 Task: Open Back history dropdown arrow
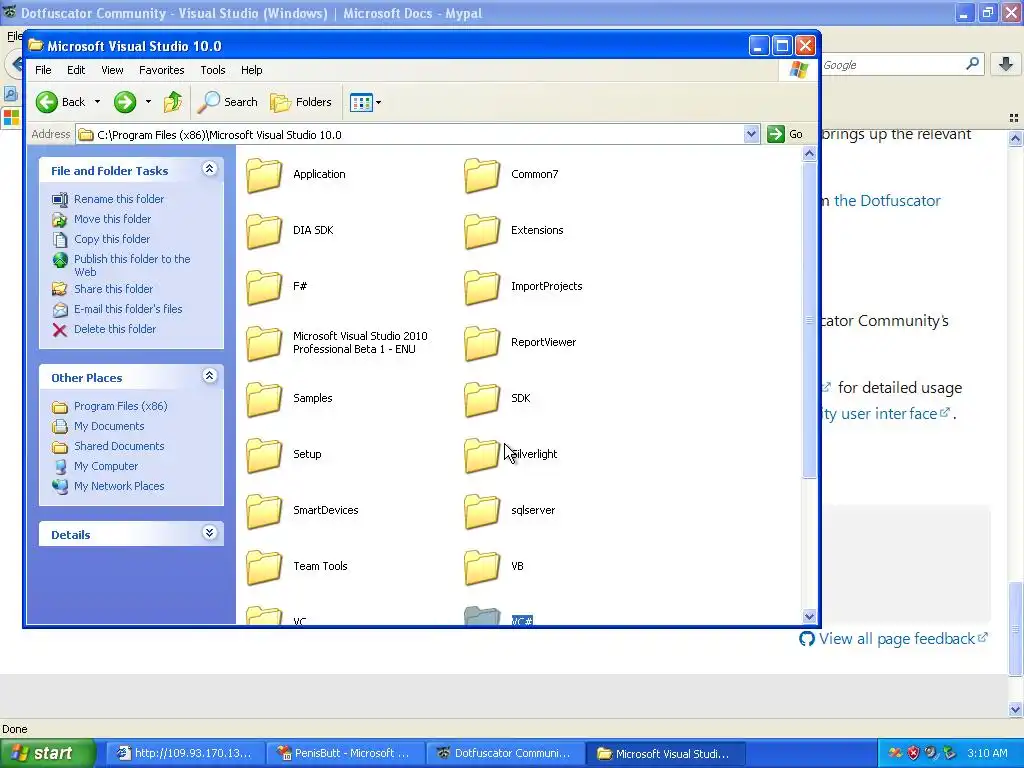[x=97, y=102]
